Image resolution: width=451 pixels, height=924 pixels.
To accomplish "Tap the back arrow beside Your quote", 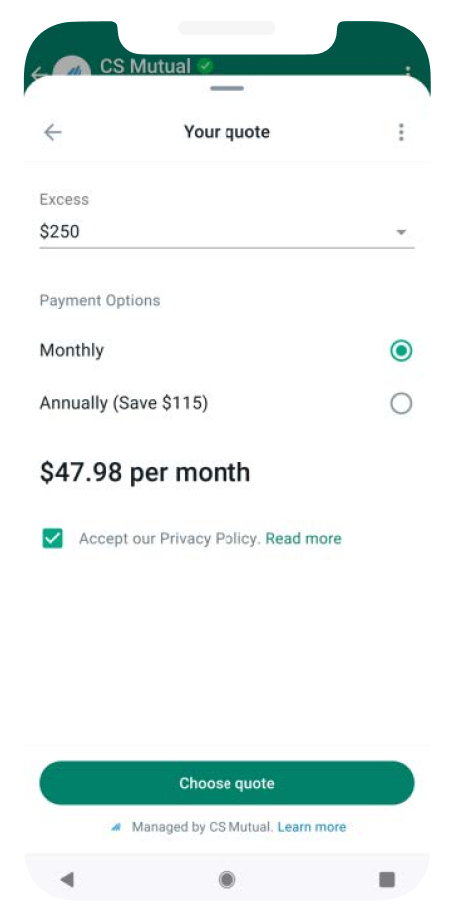I will 52,133.
